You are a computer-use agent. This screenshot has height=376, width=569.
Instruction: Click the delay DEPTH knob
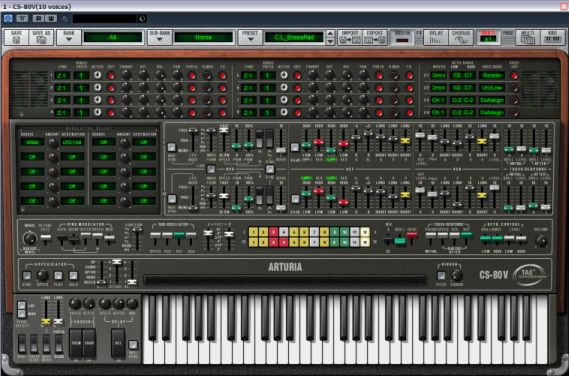point(119,303)
